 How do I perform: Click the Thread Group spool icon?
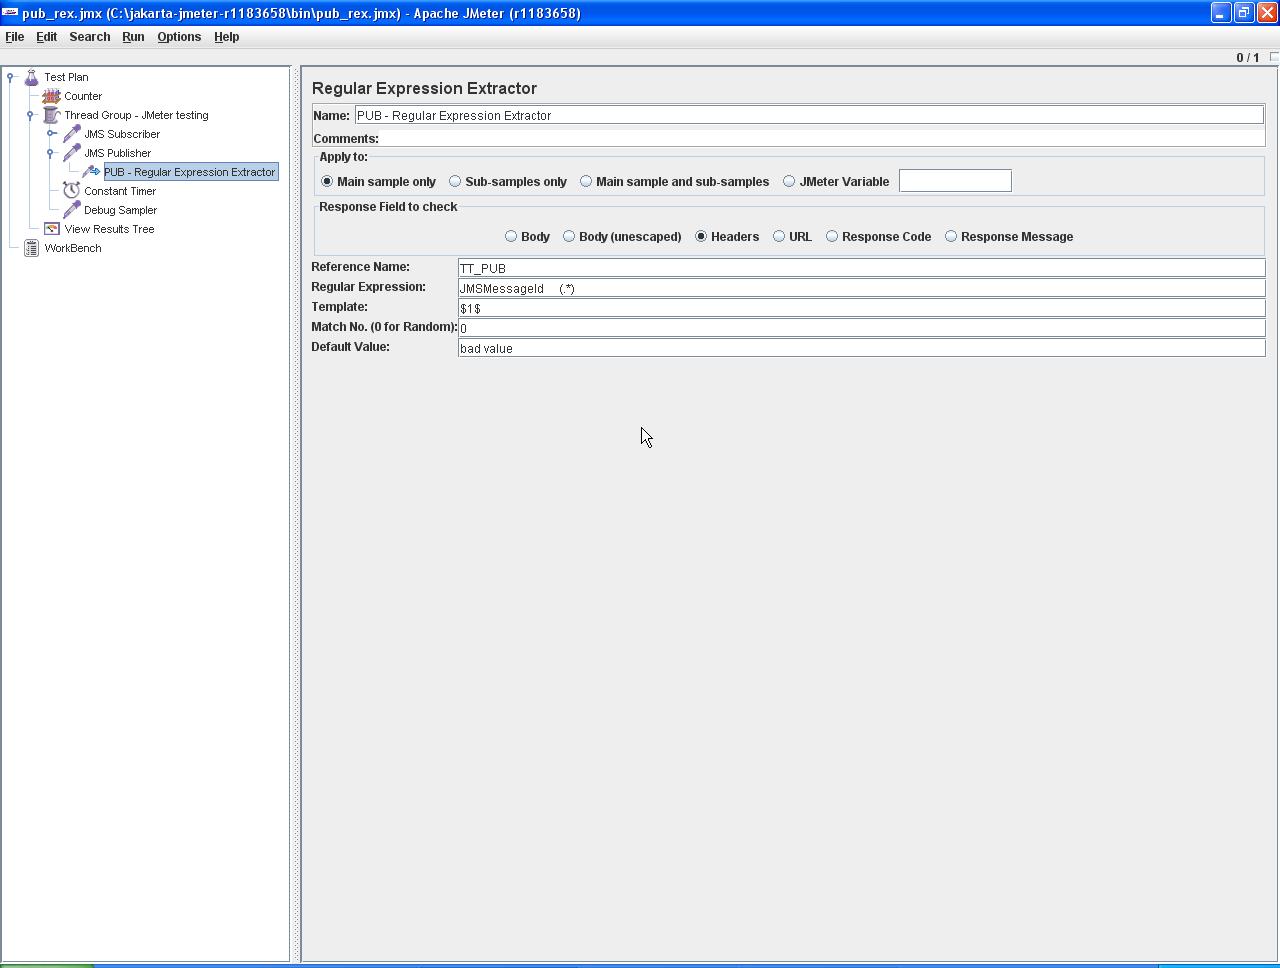51,115
